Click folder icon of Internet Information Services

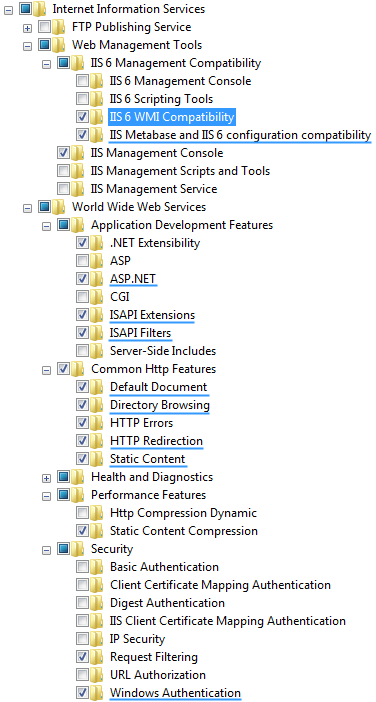(x=39, y=9)
